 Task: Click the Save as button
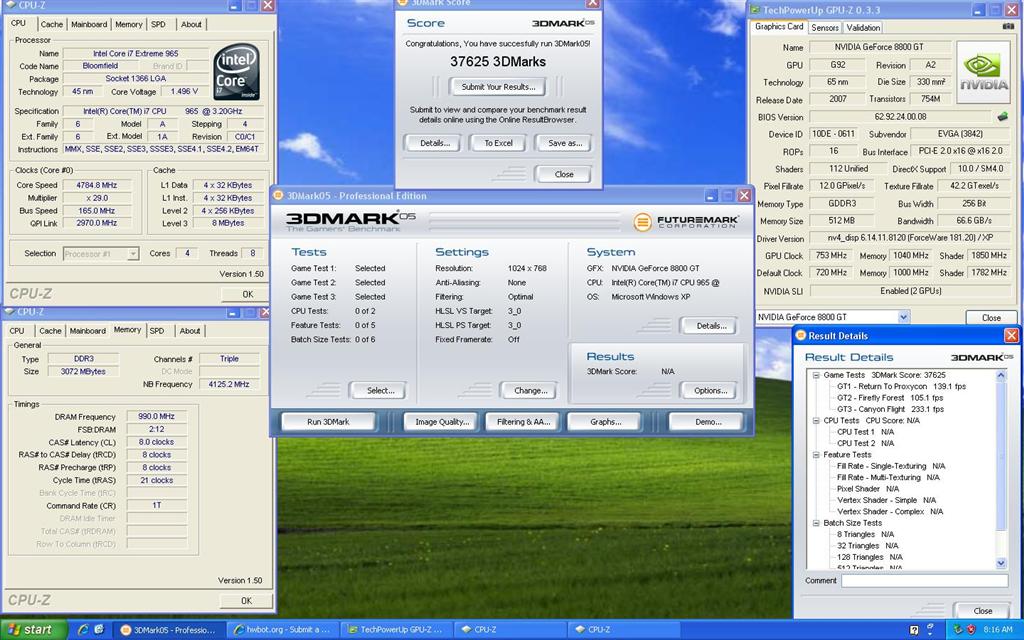click(x=564, y=142)
